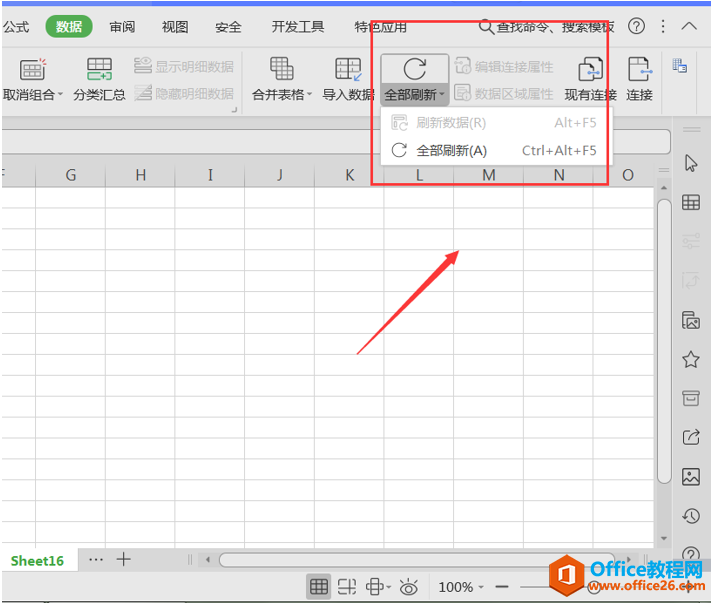Switch to Normal view in status bar
The height and width of the screenshot is (603, 712).
(x=318, y=587)
